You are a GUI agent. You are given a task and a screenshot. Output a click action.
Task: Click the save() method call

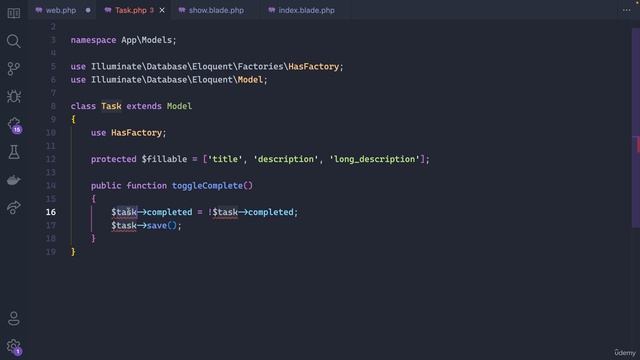(162, 226)
